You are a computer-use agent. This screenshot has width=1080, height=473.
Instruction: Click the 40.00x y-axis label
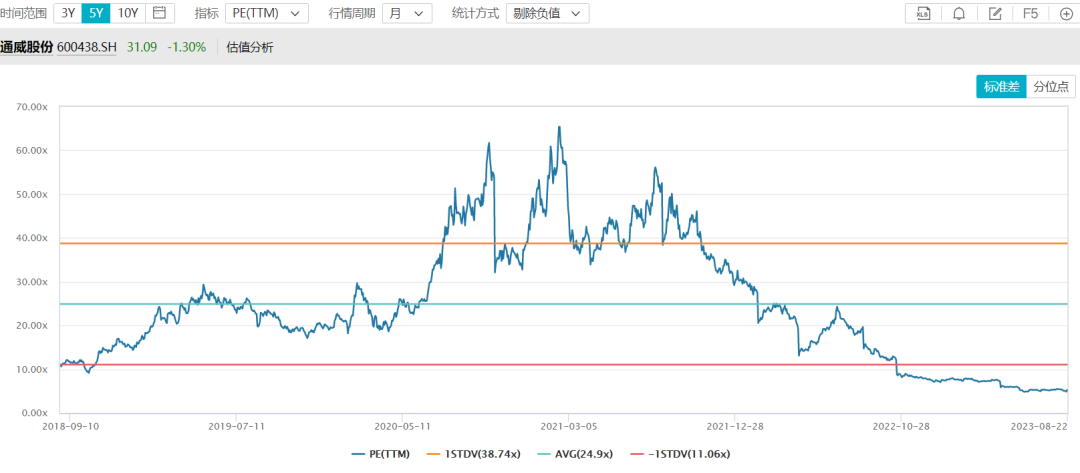[32, 238]
